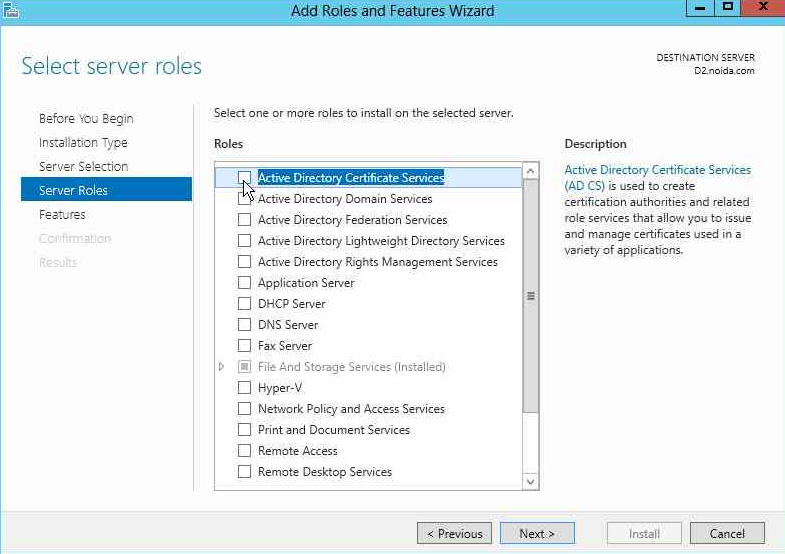Viewport: 785px width, 554px height.
Task: Click roles list scroll down arrow
Action: click(531, 481)
